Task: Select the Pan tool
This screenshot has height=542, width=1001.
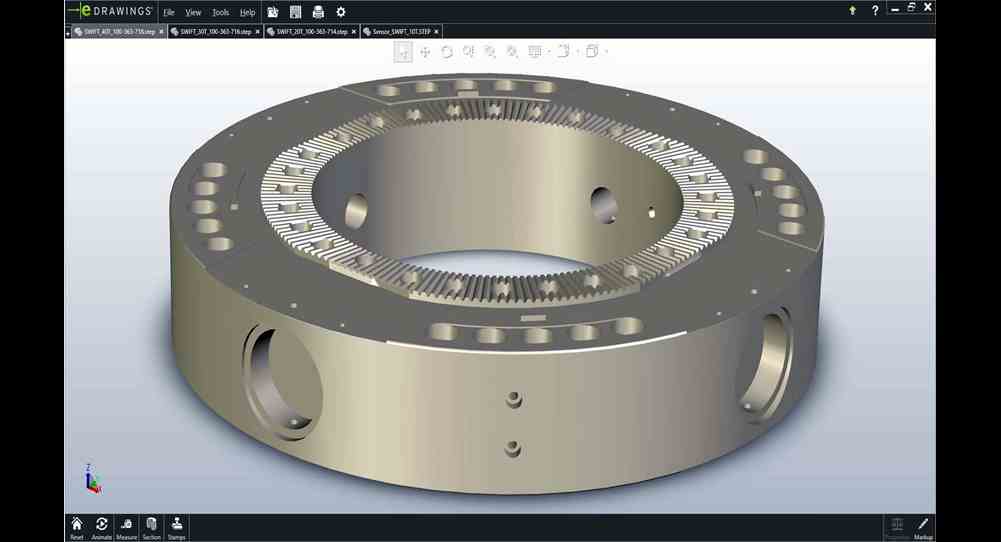Action: coord(425,52)
